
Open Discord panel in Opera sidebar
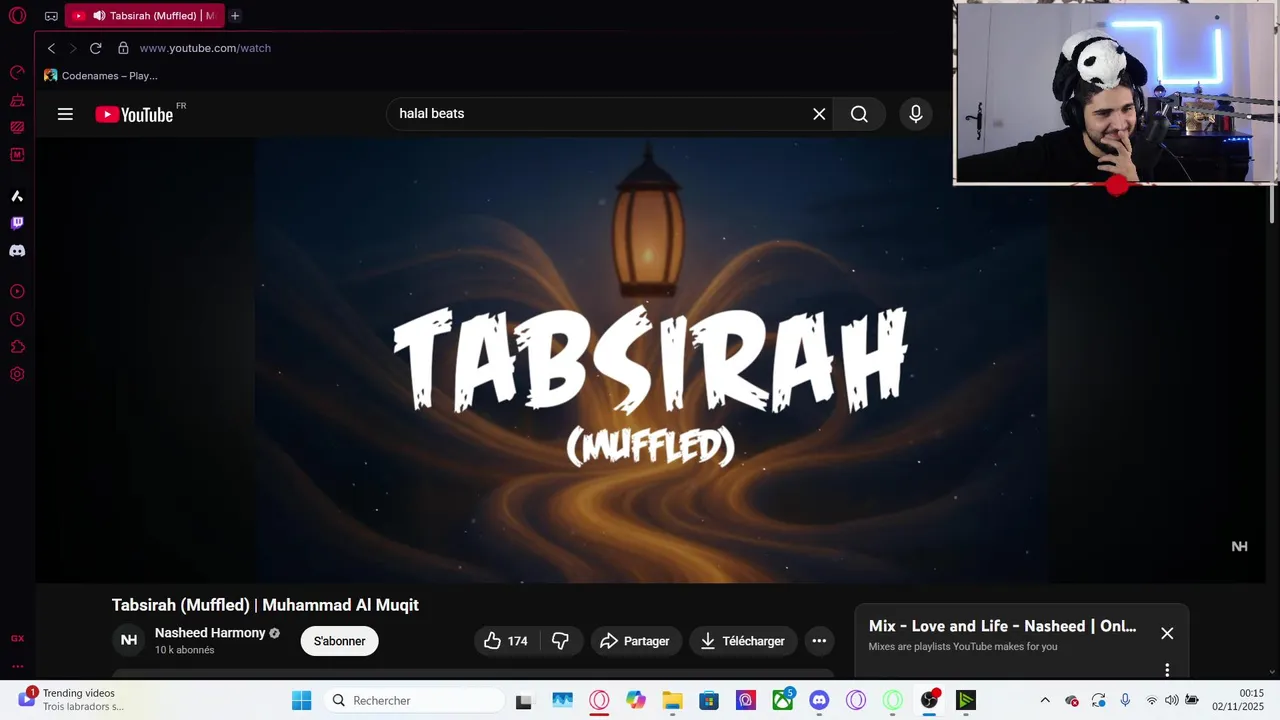point(17,251)
